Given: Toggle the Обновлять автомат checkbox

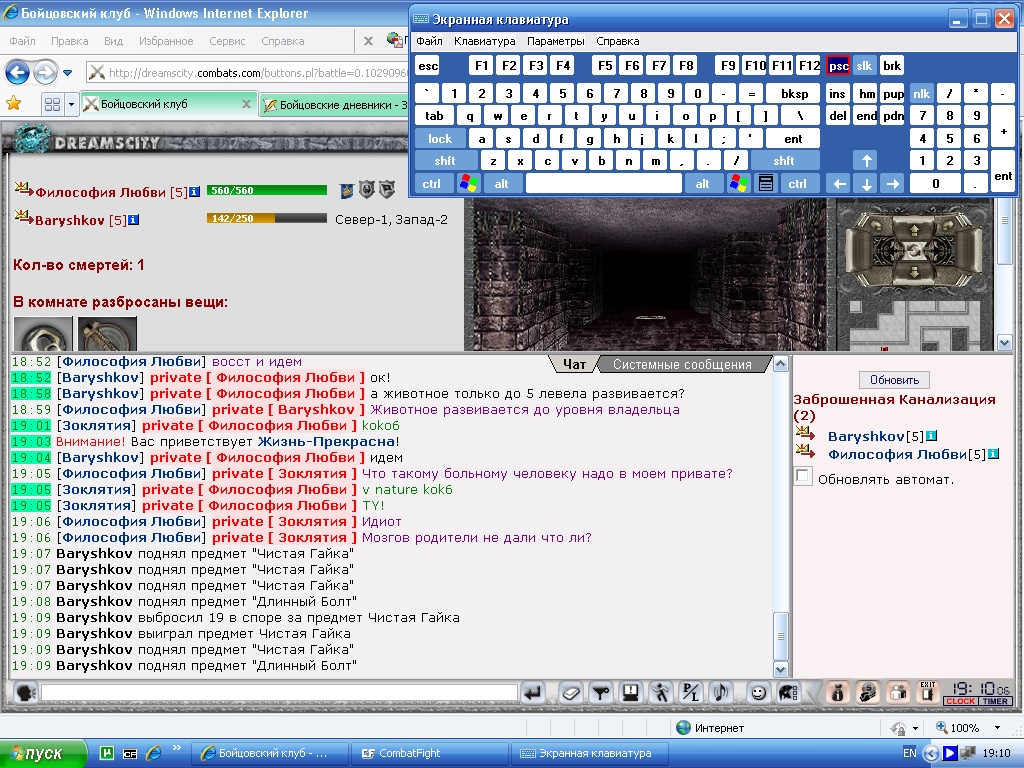Looking at the screenshot, I should tap(803, 476).
